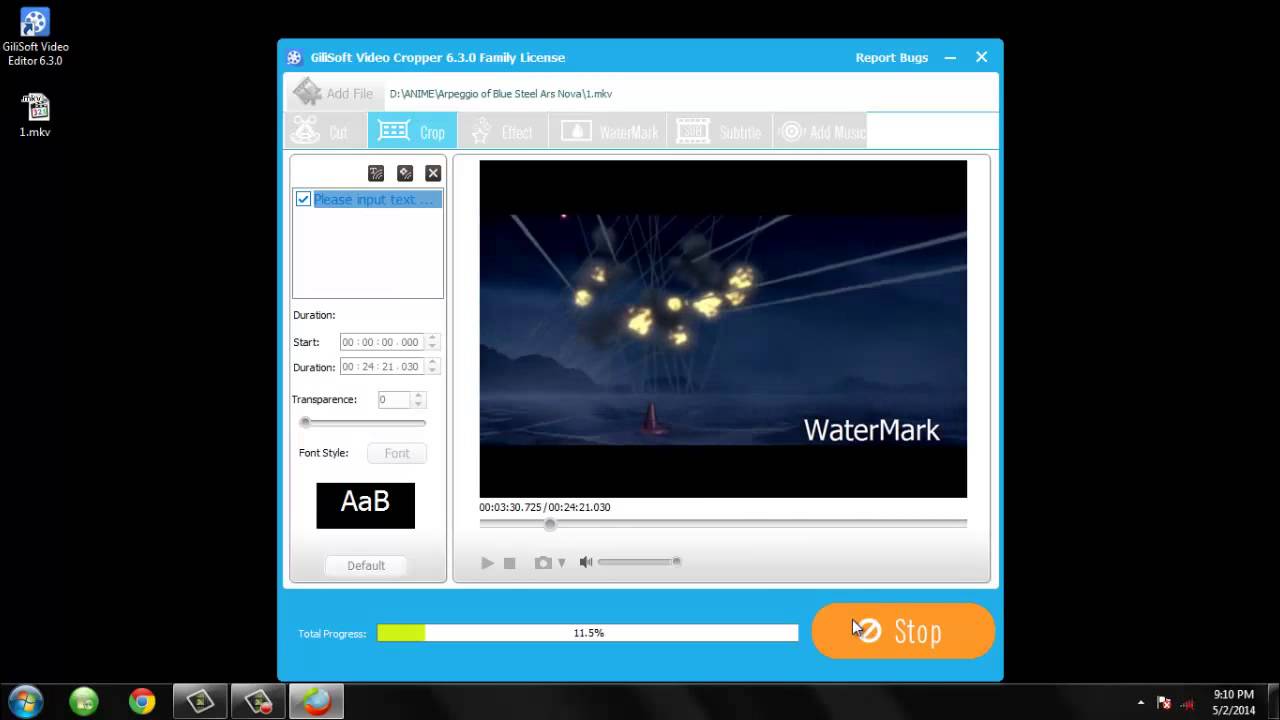Click the Font button
Image resolution: width=1280 pixels, height=720 pixels.
tap(397, 453)
